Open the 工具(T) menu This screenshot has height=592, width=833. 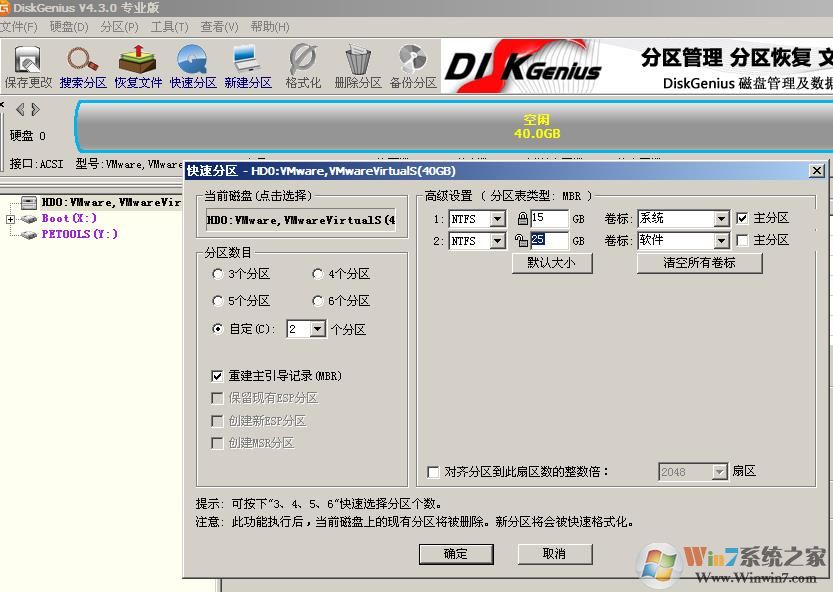point(169,27)
